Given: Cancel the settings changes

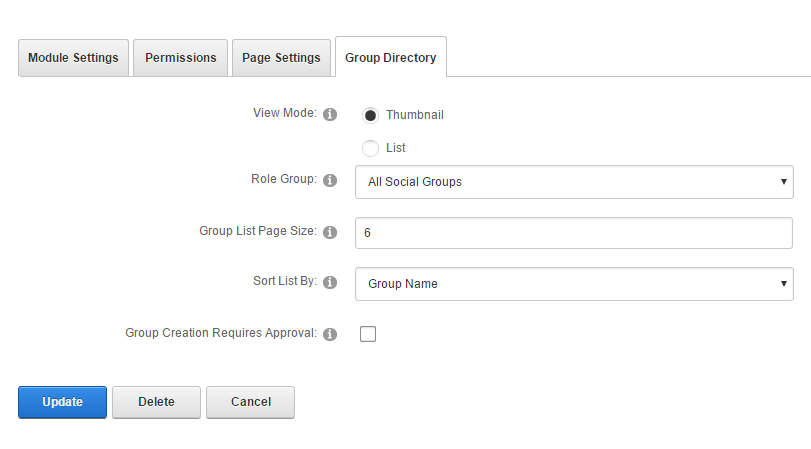Looking at the screenshot, I should (x=250, y=402).
